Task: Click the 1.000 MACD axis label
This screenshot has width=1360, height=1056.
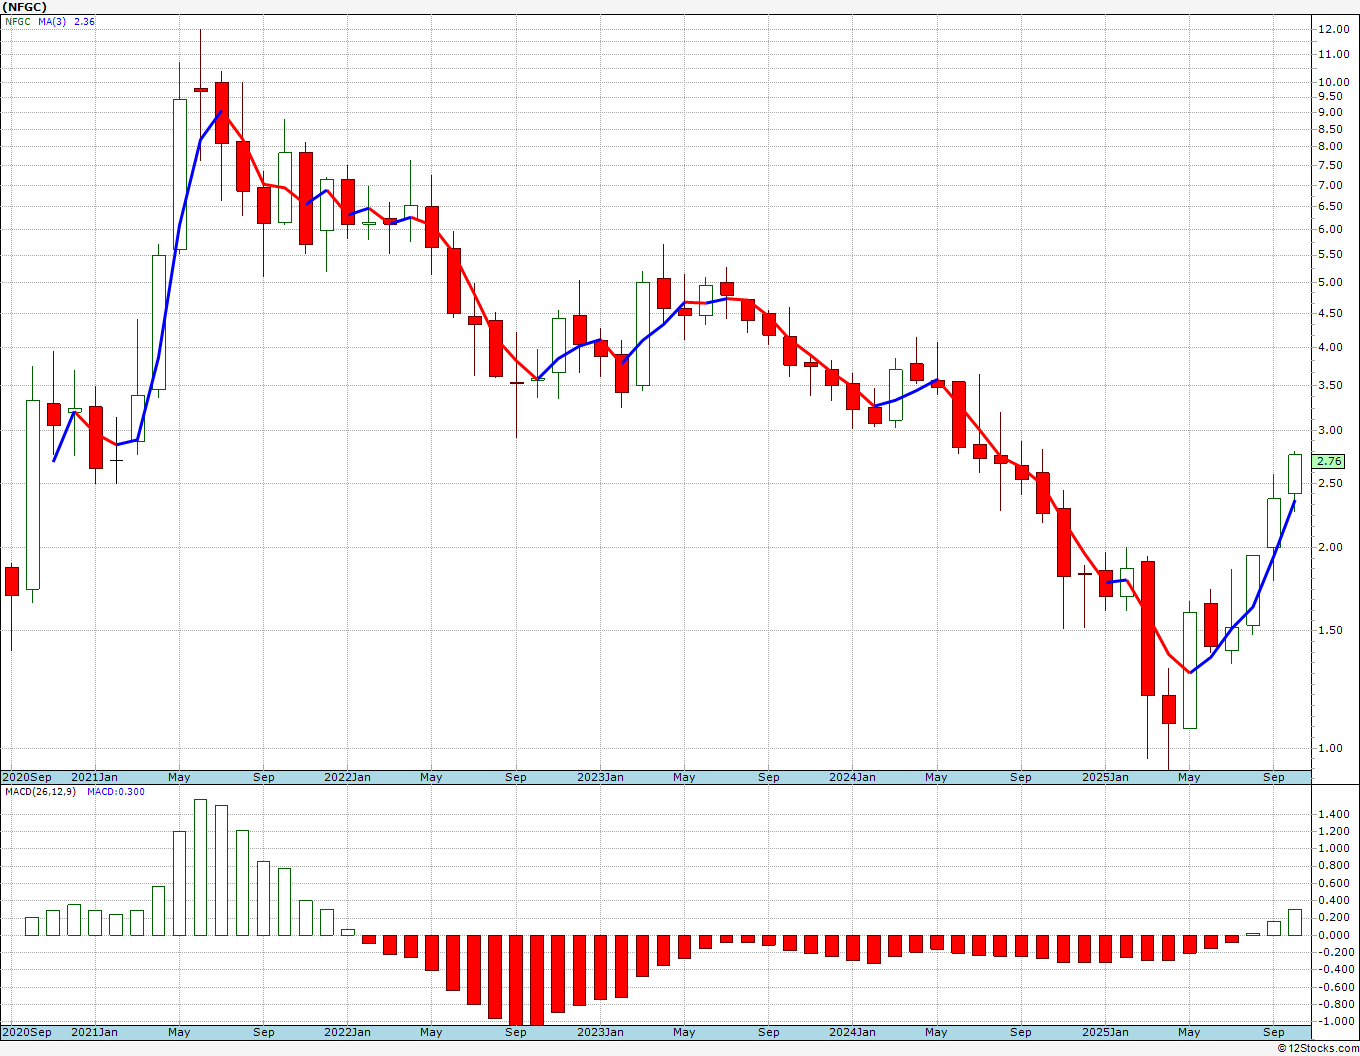Action: coord(1333,849)
